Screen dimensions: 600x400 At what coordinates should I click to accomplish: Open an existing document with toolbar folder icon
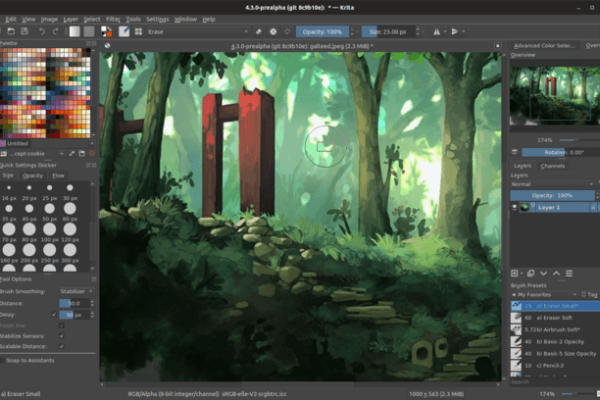tap(11, 31)
